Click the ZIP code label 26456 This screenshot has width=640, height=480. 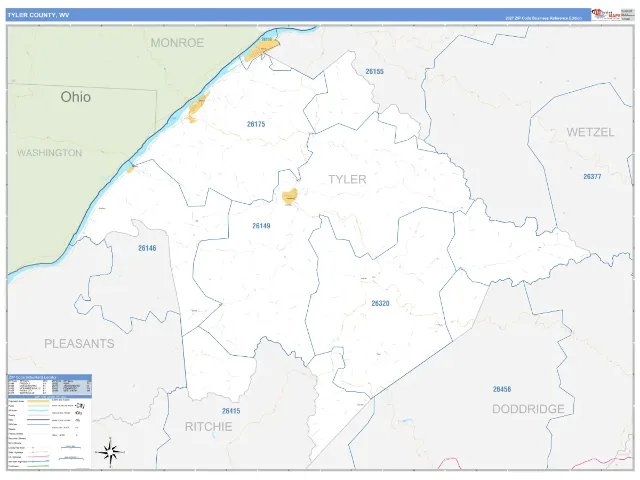502,389
